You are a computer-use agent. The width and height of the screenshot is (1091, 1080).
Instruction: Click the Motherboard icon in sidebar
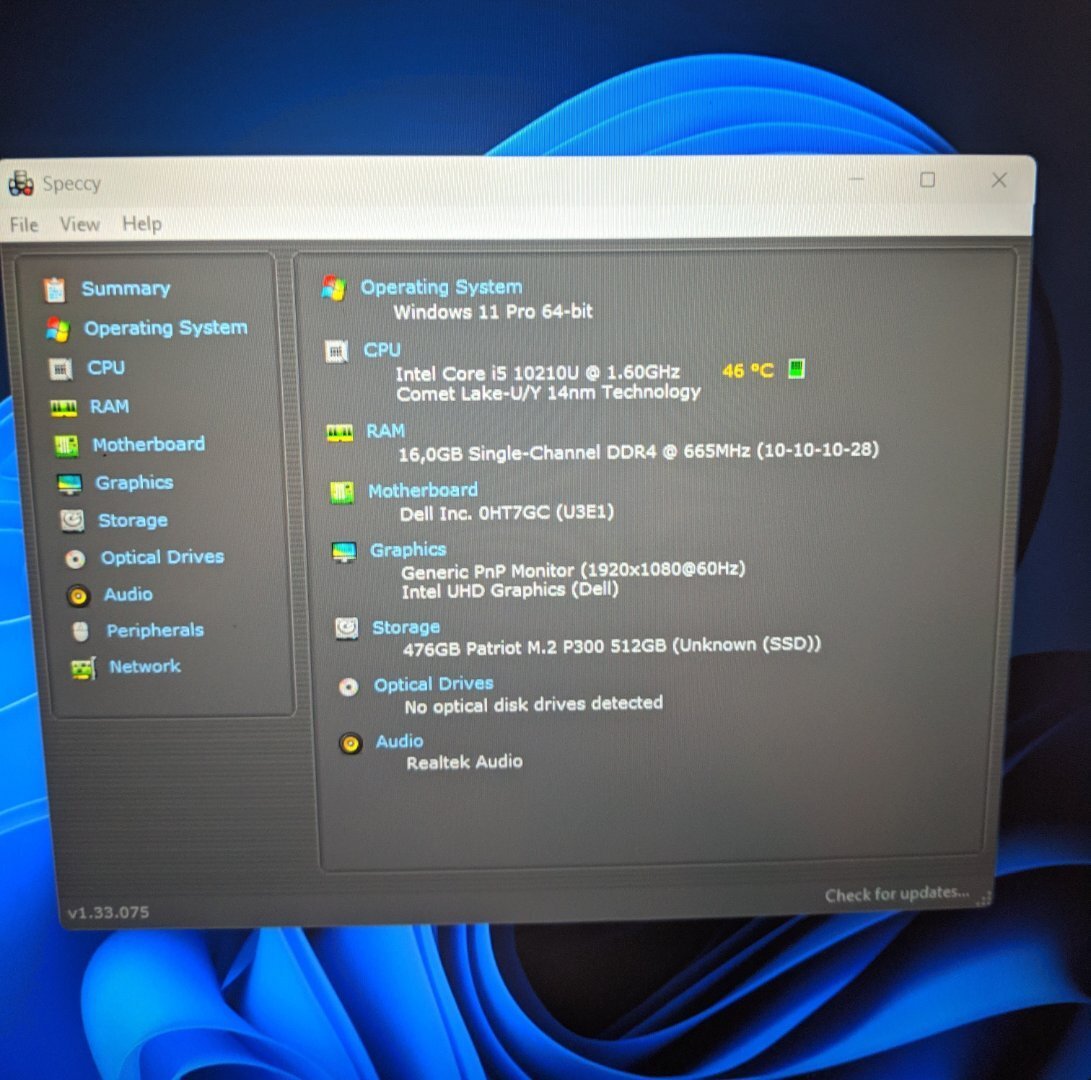point(67,445)
